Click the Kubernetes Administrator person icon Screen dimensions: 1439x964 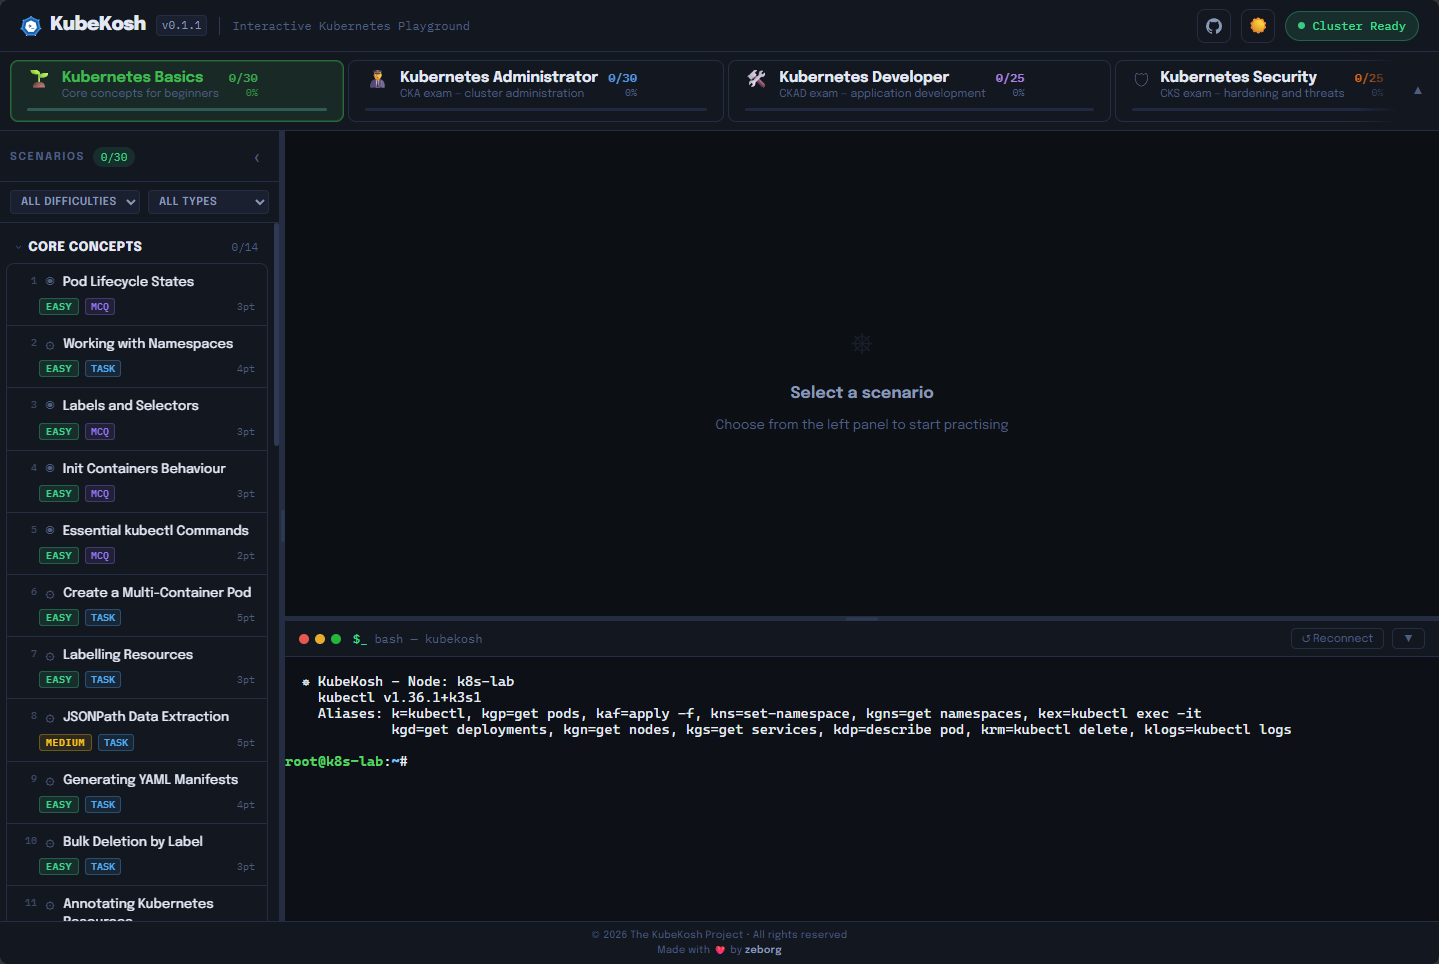(x=378, y=79)
